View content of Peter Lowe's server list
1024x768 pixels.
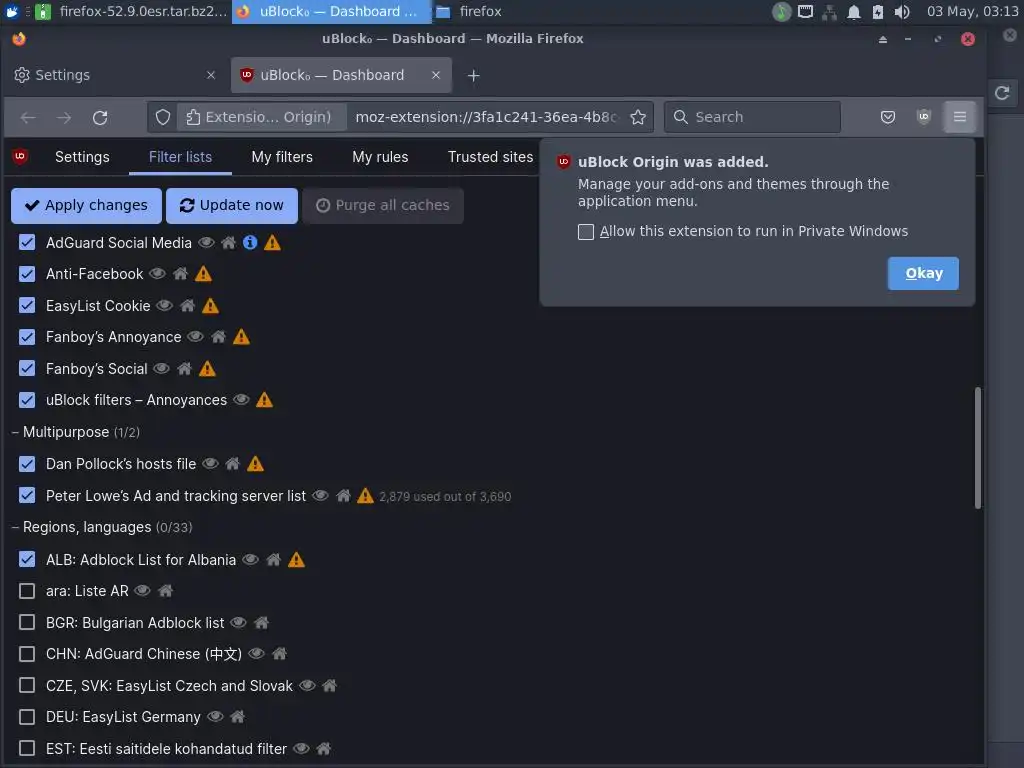320,496
